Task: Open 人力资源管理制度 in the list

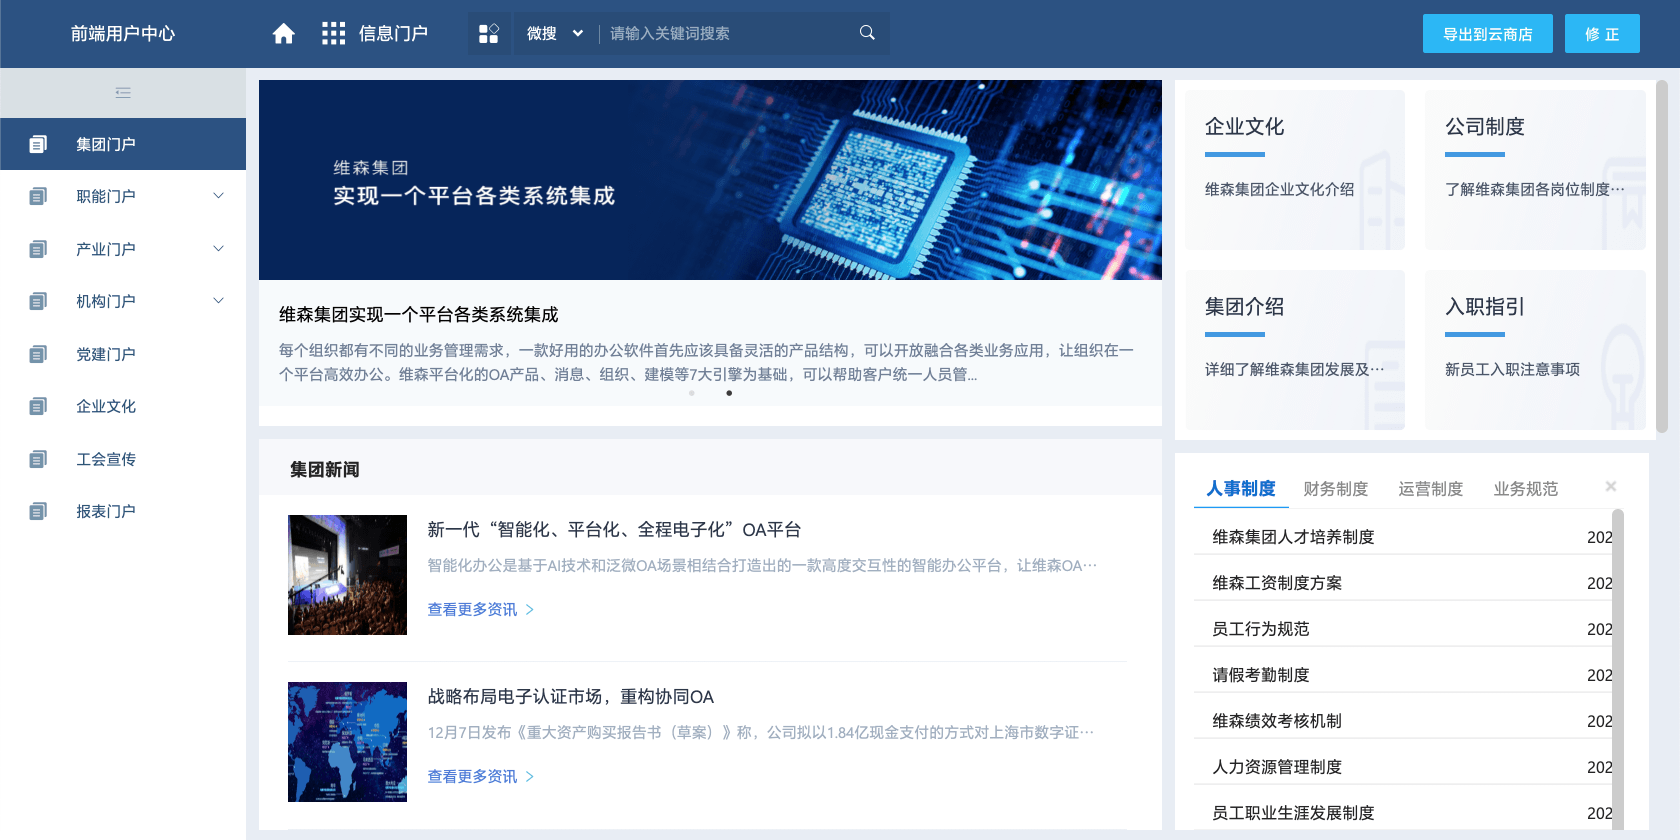Action: [1277, 767]
